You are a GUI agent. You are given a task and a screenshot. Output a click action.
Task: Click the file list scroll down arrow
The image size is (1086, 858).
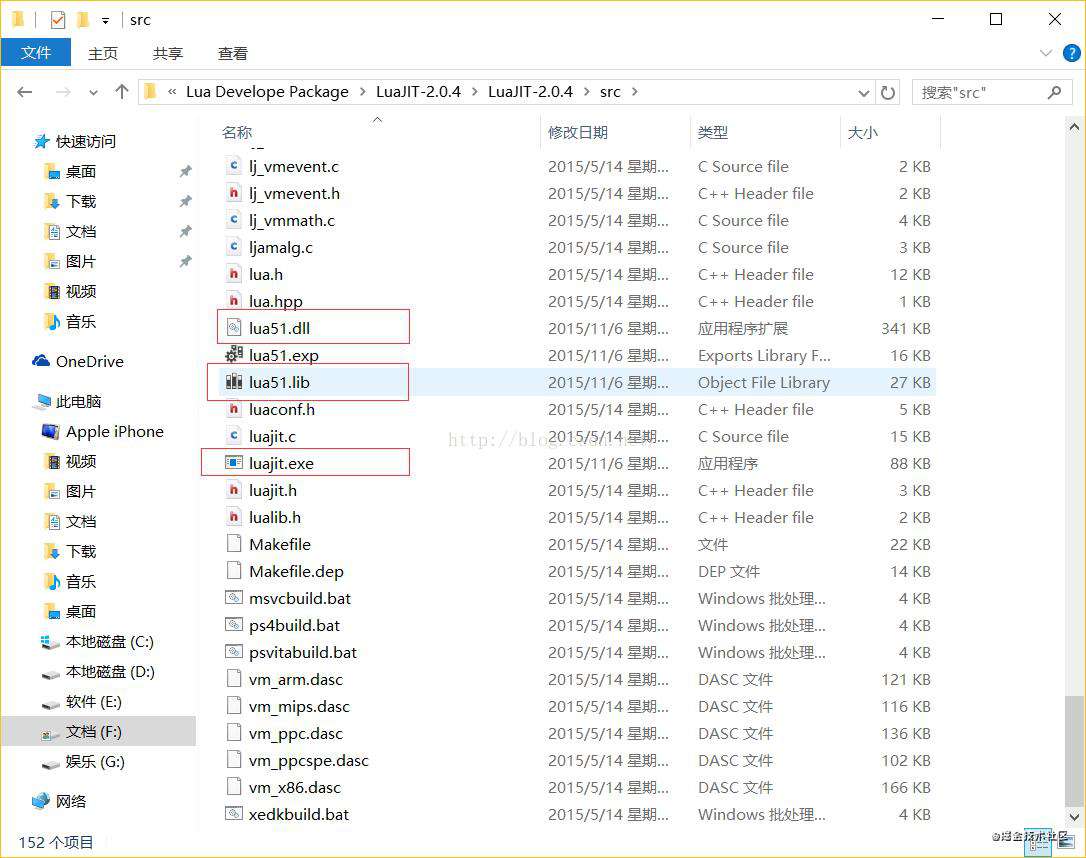tap(1074, 816)
